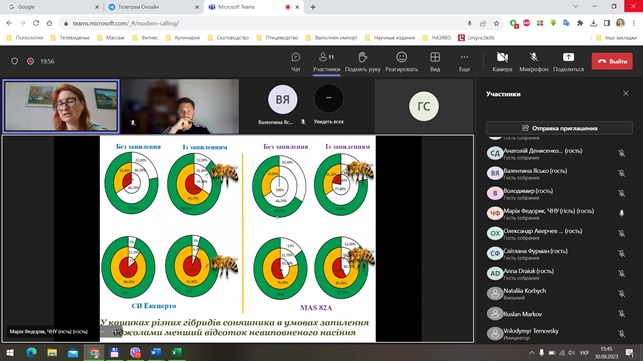Select the ГС participant tile

click(424, 106)
